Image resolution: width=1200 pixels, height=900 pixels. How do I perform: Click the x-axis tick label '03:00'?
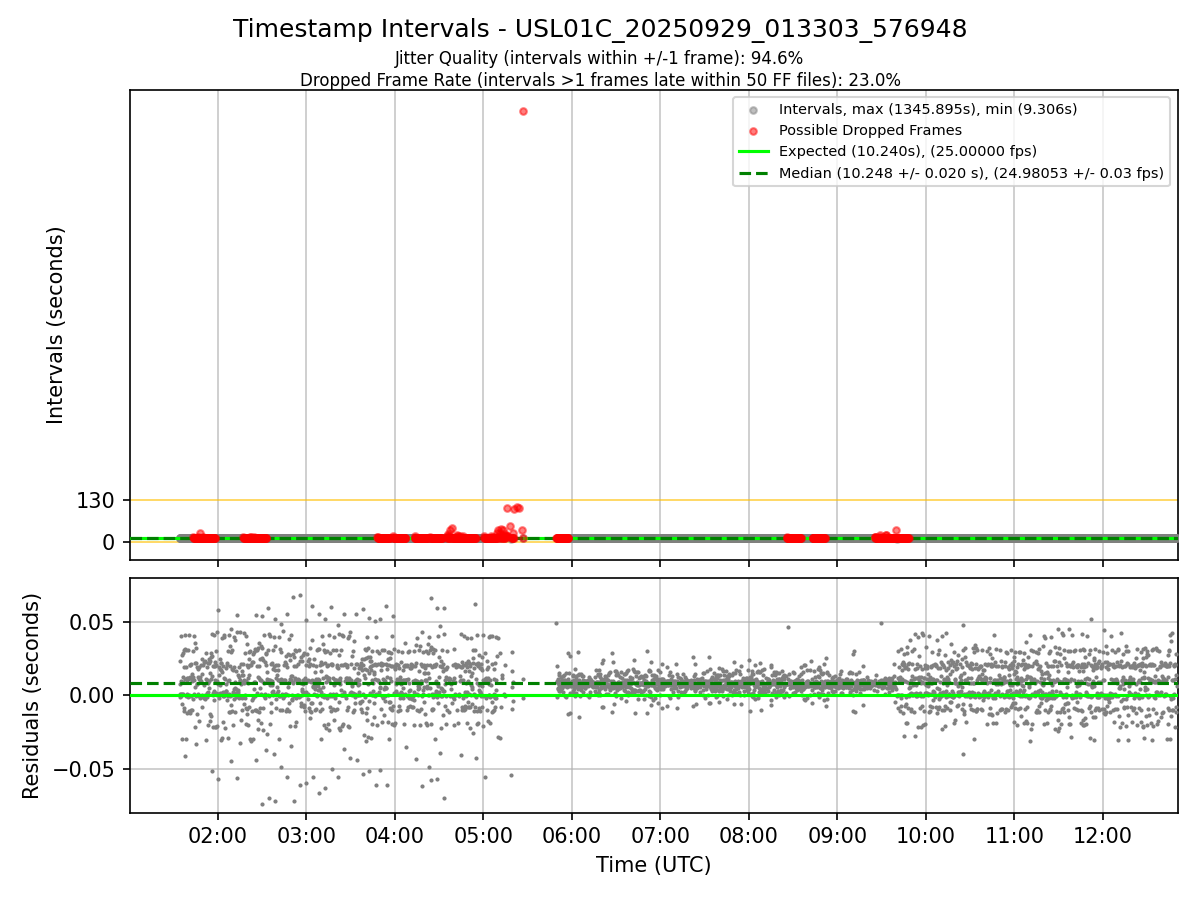coord(306,835)
